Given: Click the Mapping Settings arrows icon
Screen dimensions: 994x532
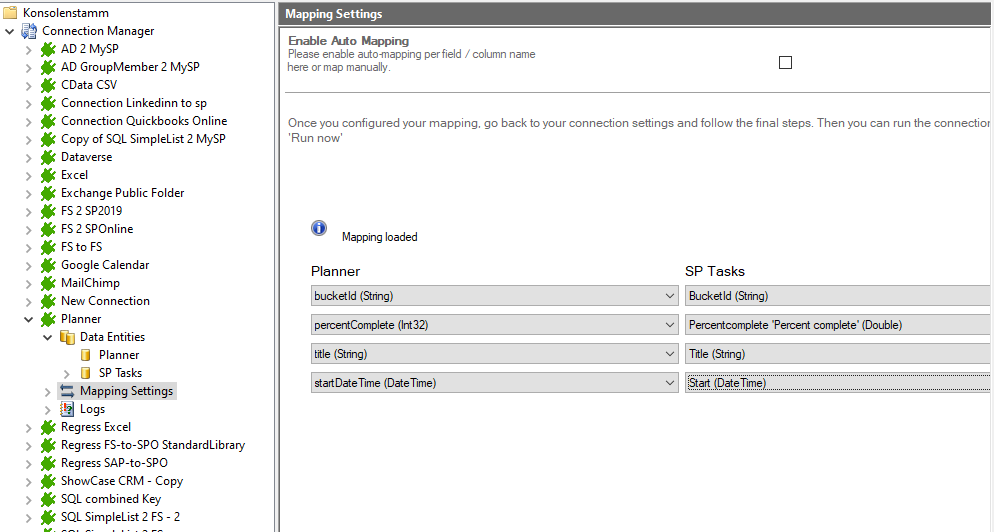Looking at the screenshot, I should click(67, 391).
